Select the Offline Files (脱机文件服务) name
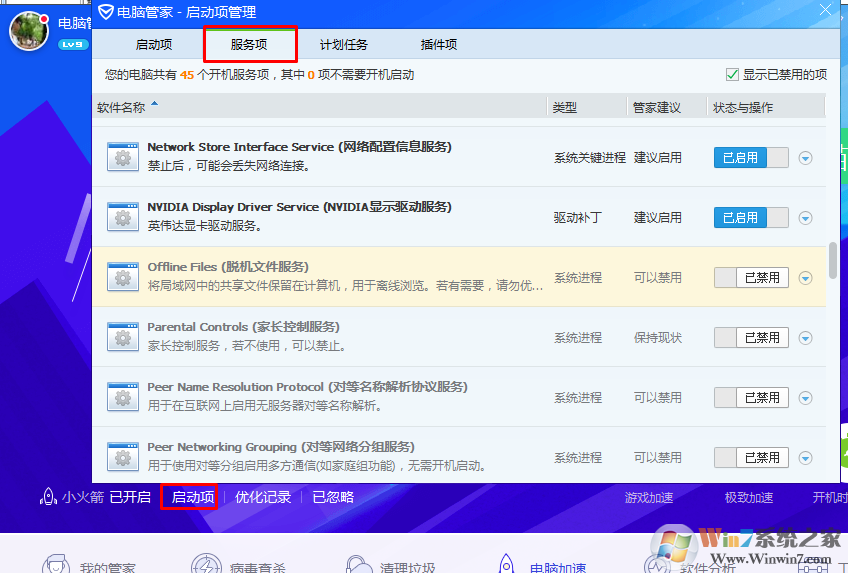 [228, 267]
